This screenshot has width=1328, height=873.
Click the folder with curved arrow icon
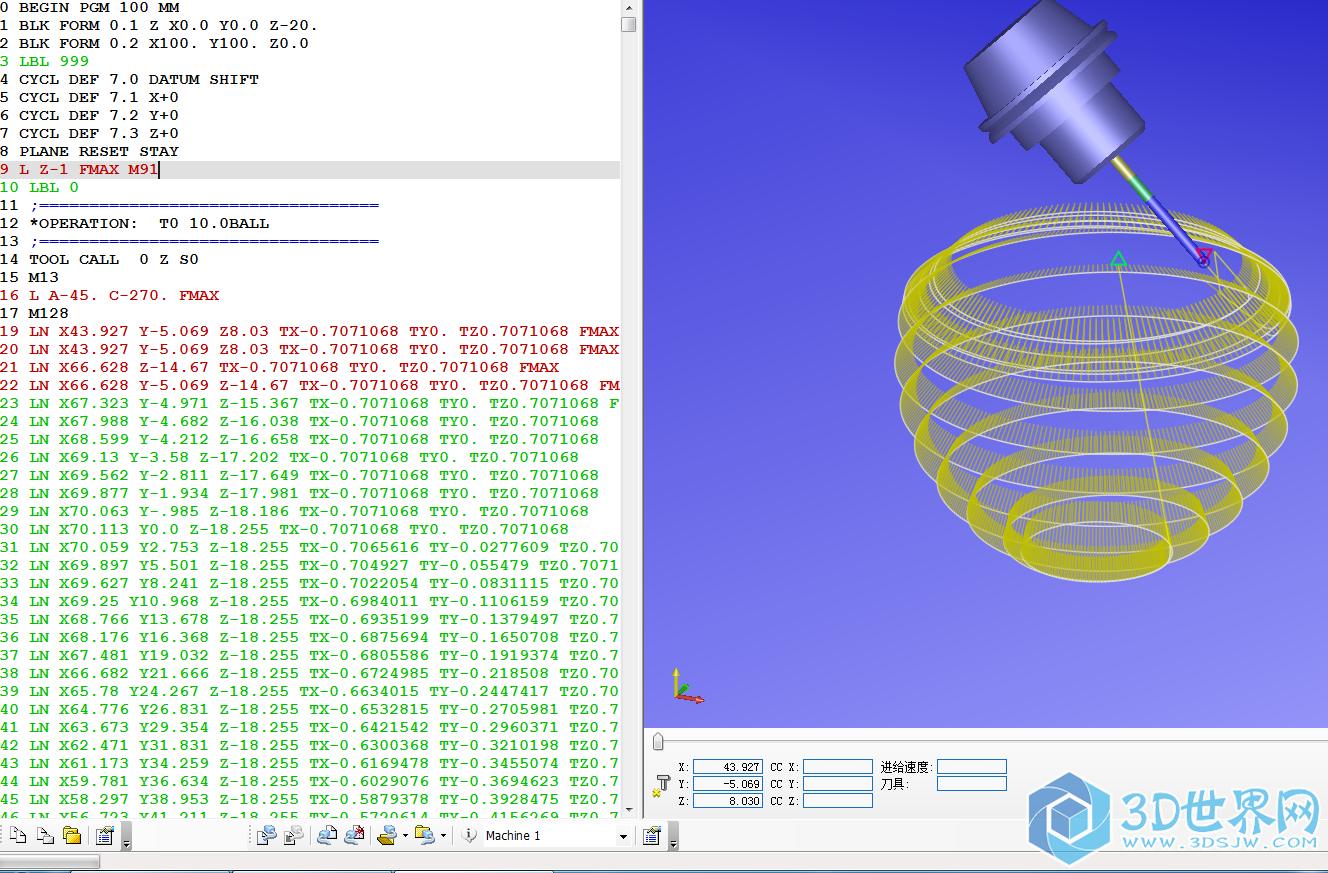click(x=425, y=835)
